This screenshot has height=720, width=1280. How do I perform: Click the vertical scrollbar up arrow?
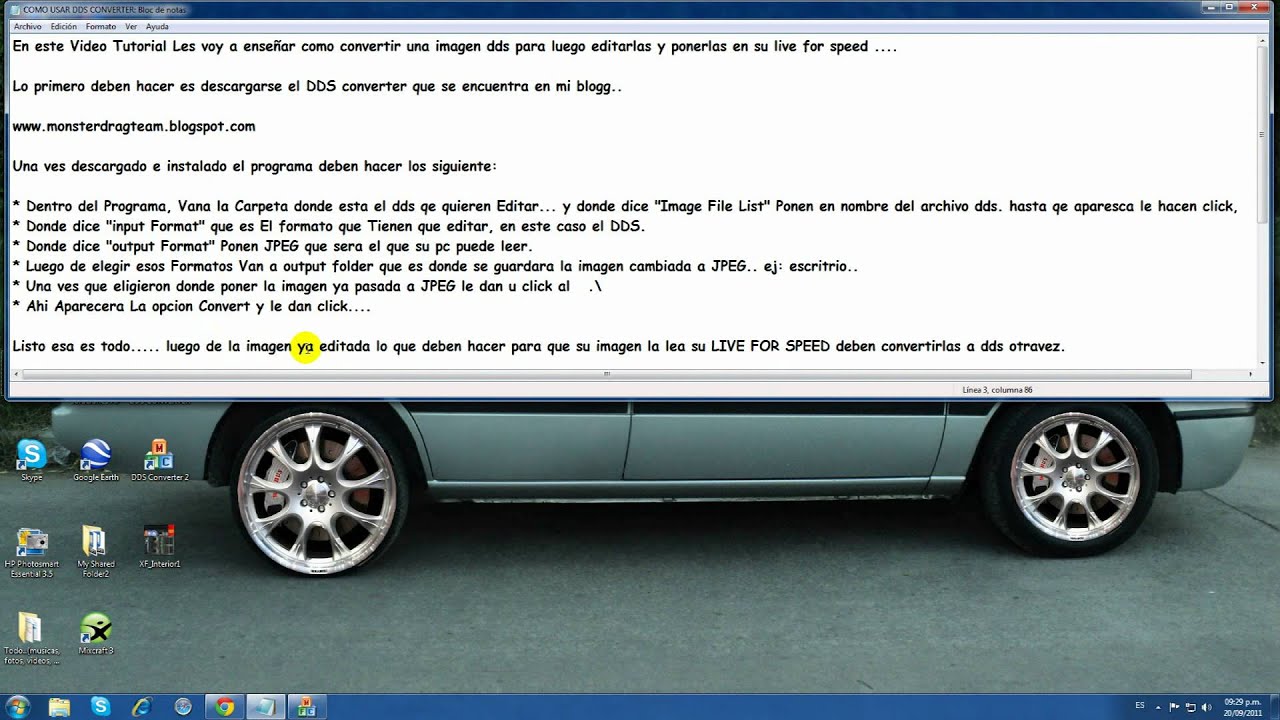click(x=1264, y=43)
